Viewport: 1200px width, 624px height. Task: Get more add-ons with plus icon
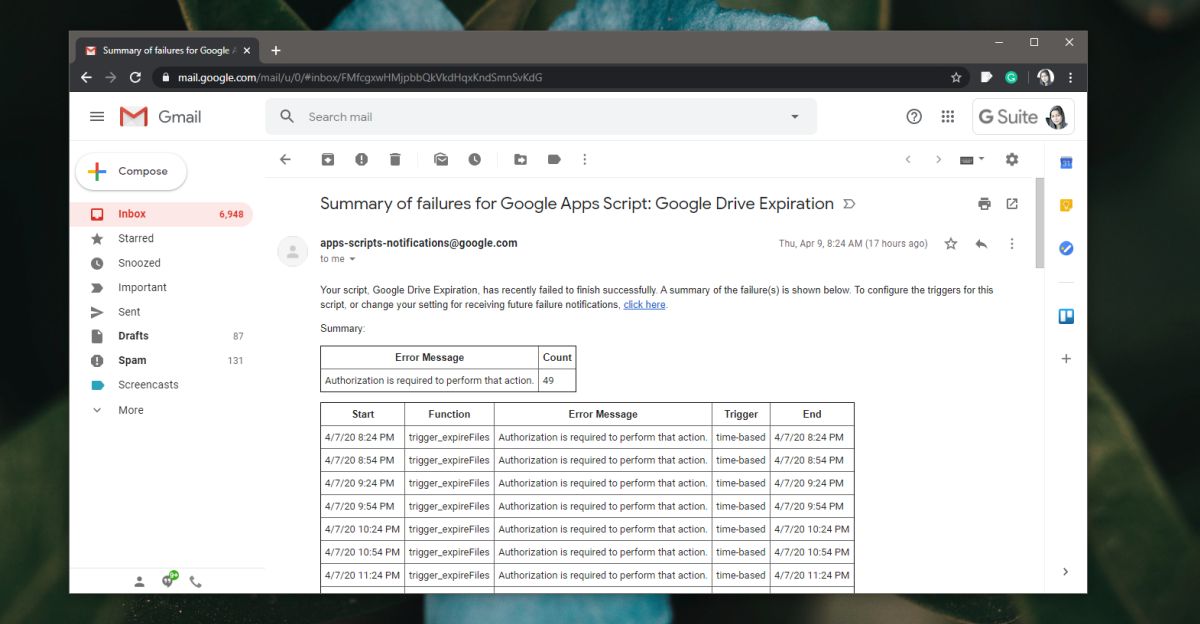(1066, 358)
